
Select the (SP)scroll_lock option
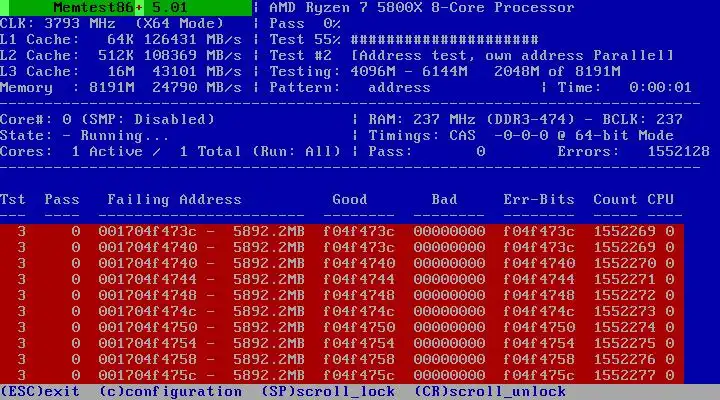click(x=328, y=392)
